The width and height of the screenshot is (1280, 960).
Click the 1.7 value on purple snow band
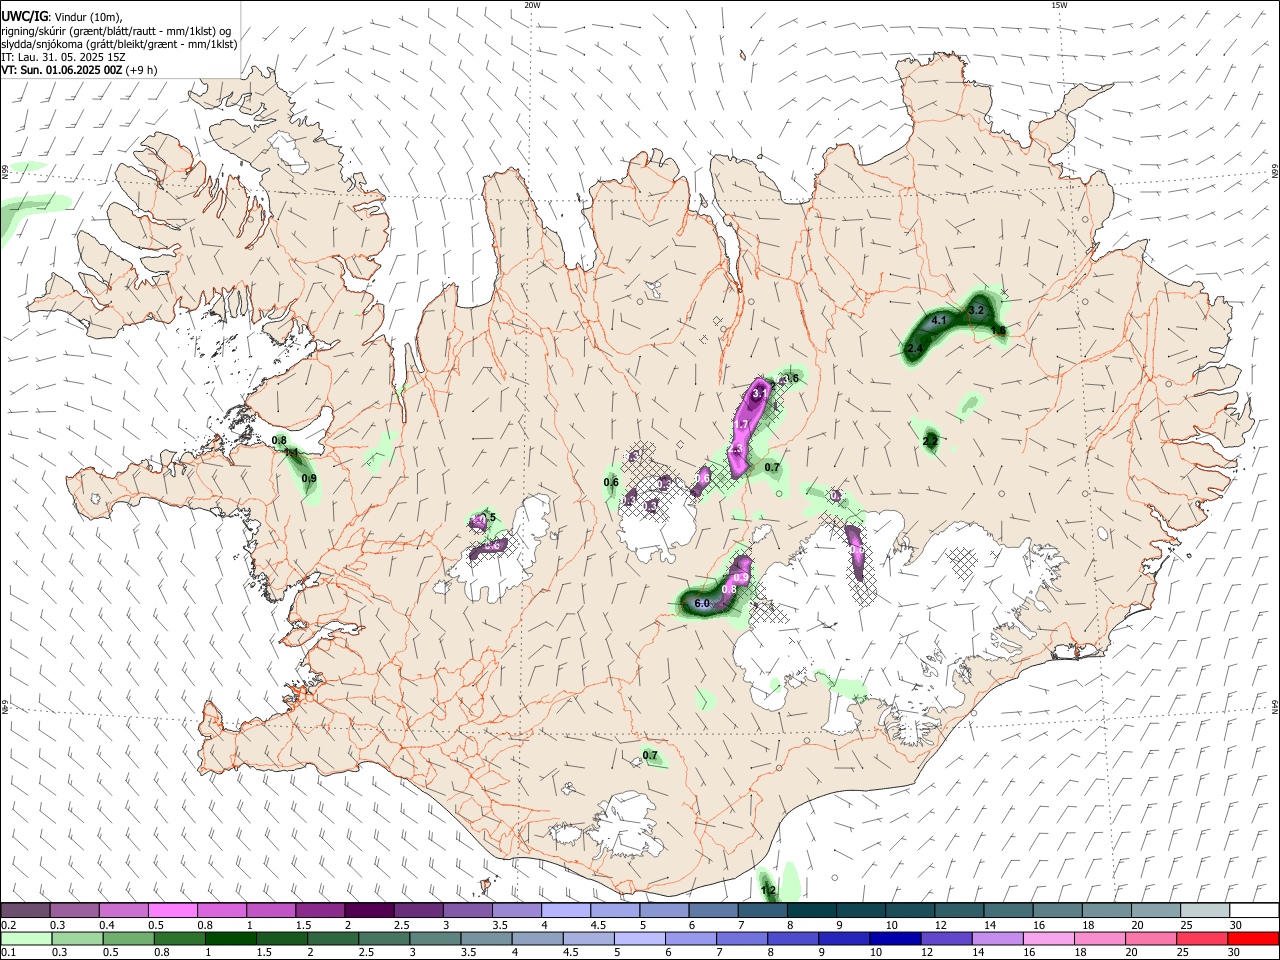click(x=743, y=425)
